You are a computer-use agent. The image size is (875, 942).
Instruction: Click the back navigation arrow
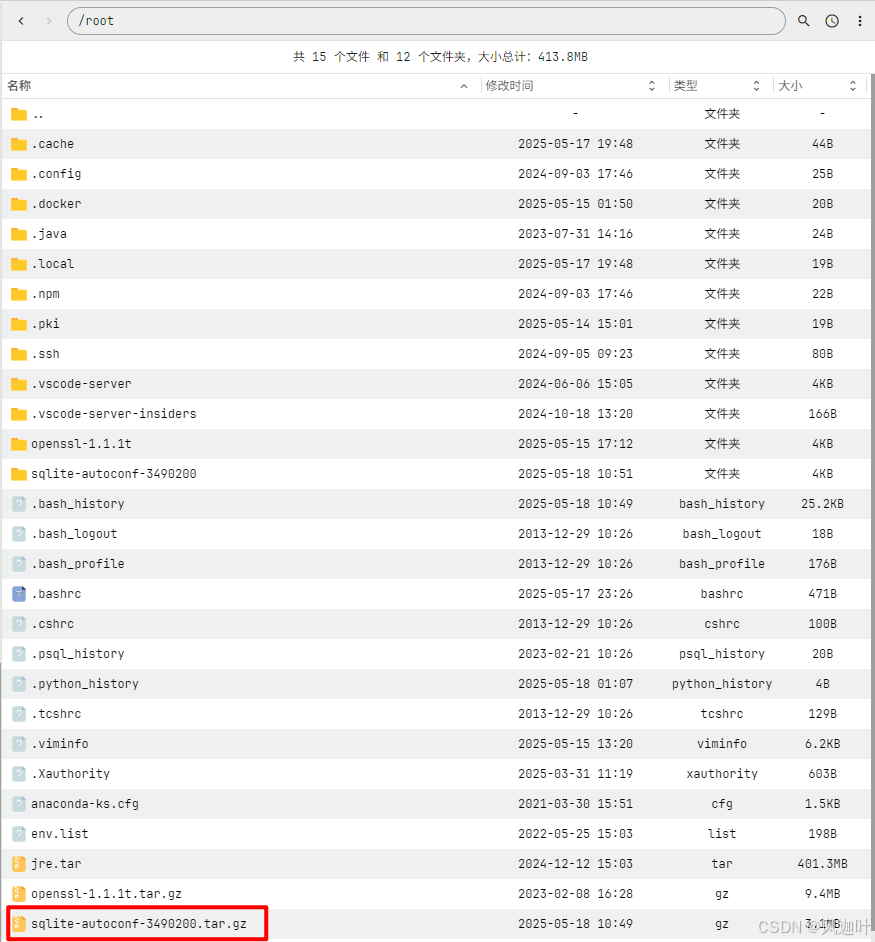tap(20, 20)
